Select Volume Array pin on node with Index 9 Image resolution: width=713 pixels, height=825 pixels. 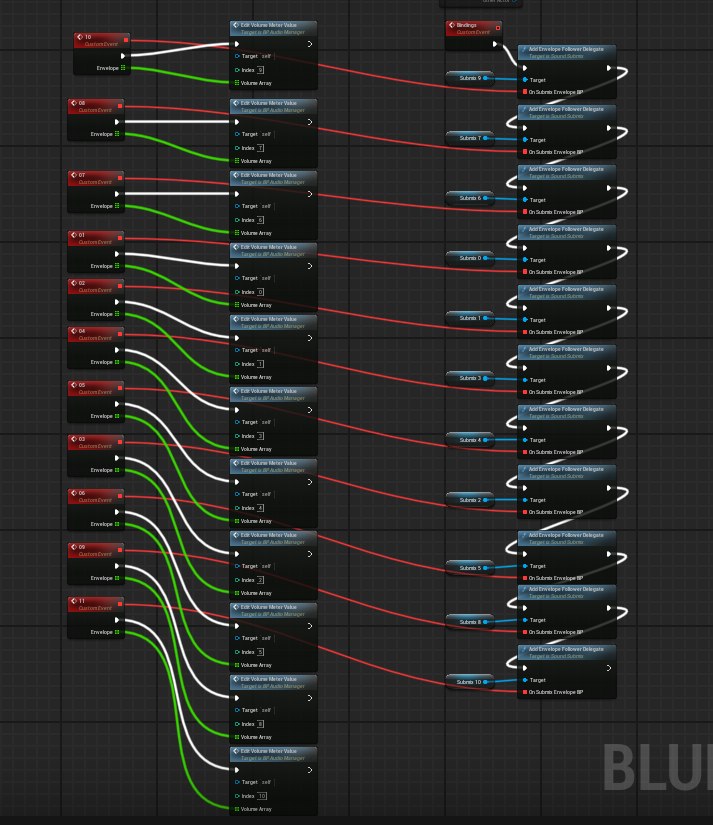[x=237, y=83]
